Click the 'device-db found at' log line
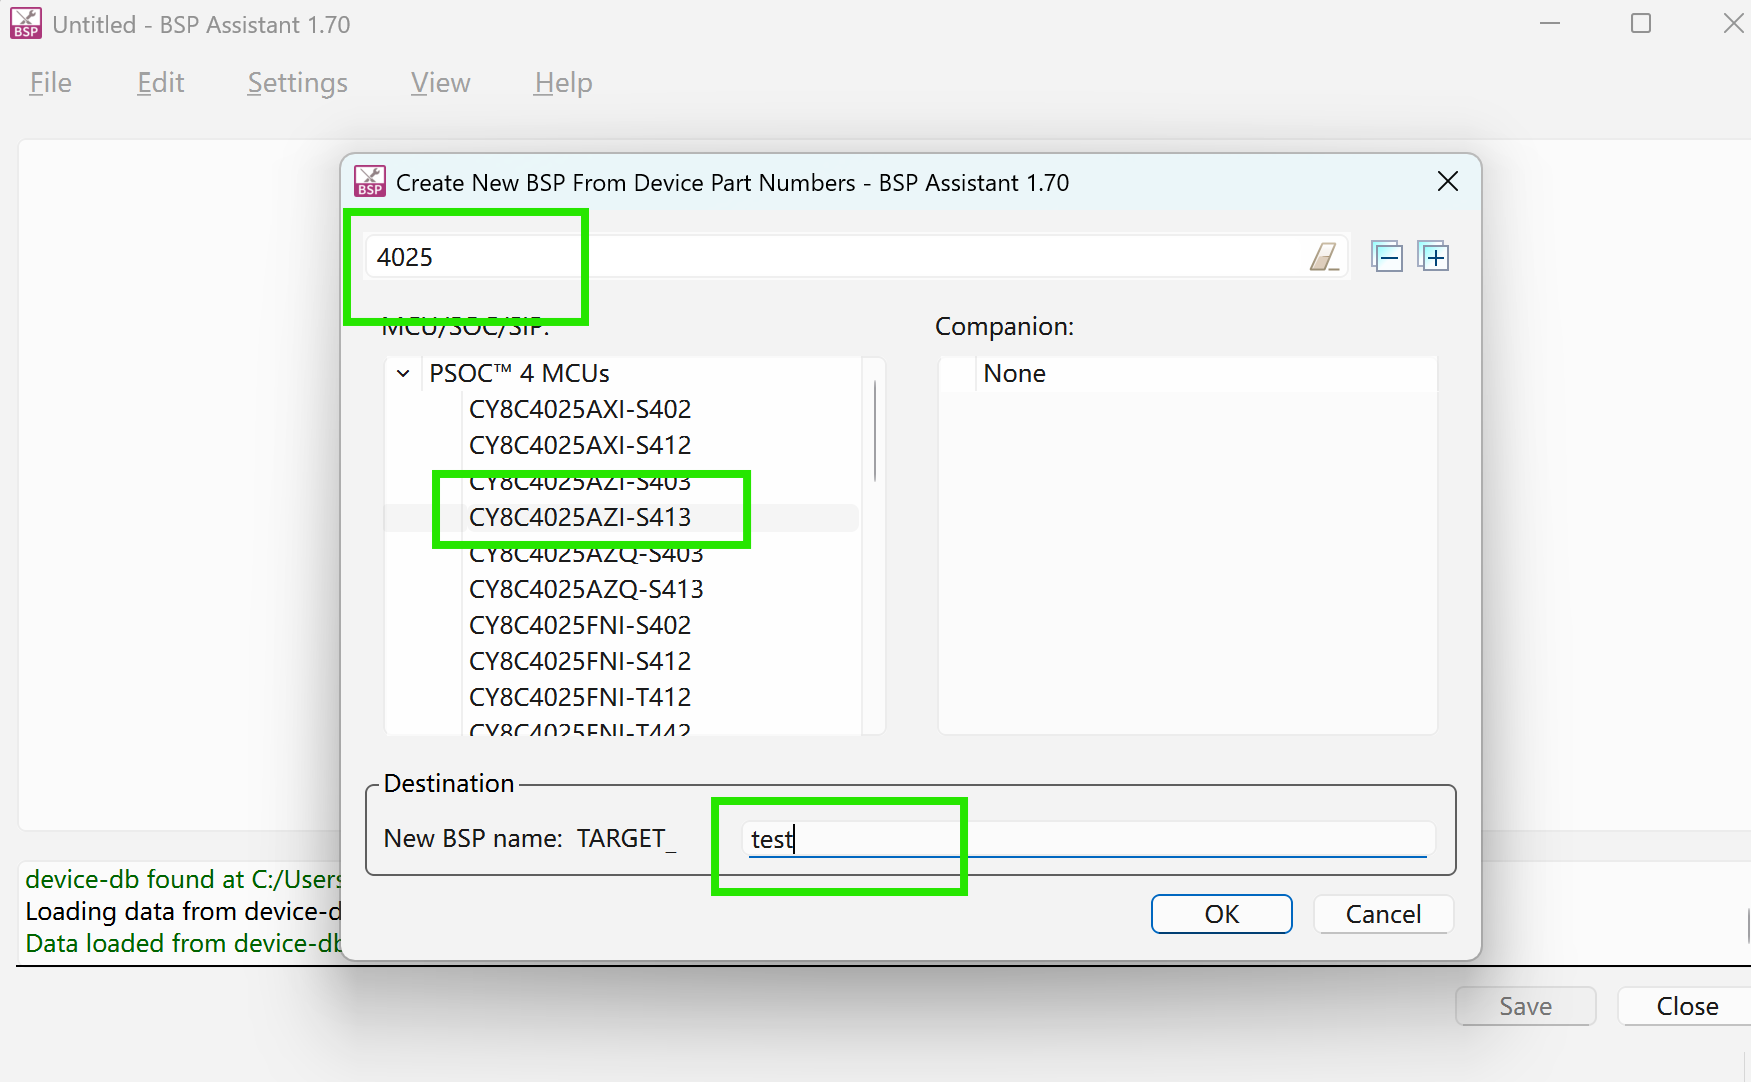This screenshot has height=1082, width=1751. (x=183, y=879)
